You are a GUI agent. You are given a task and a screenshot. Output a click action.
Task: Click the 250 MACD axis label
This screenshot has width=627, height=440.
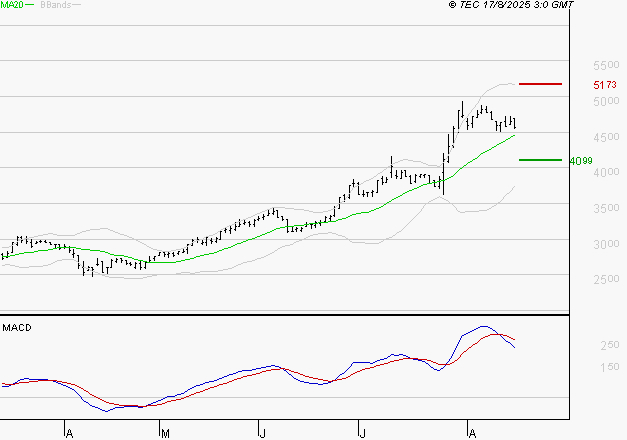(x=610, y=345)
